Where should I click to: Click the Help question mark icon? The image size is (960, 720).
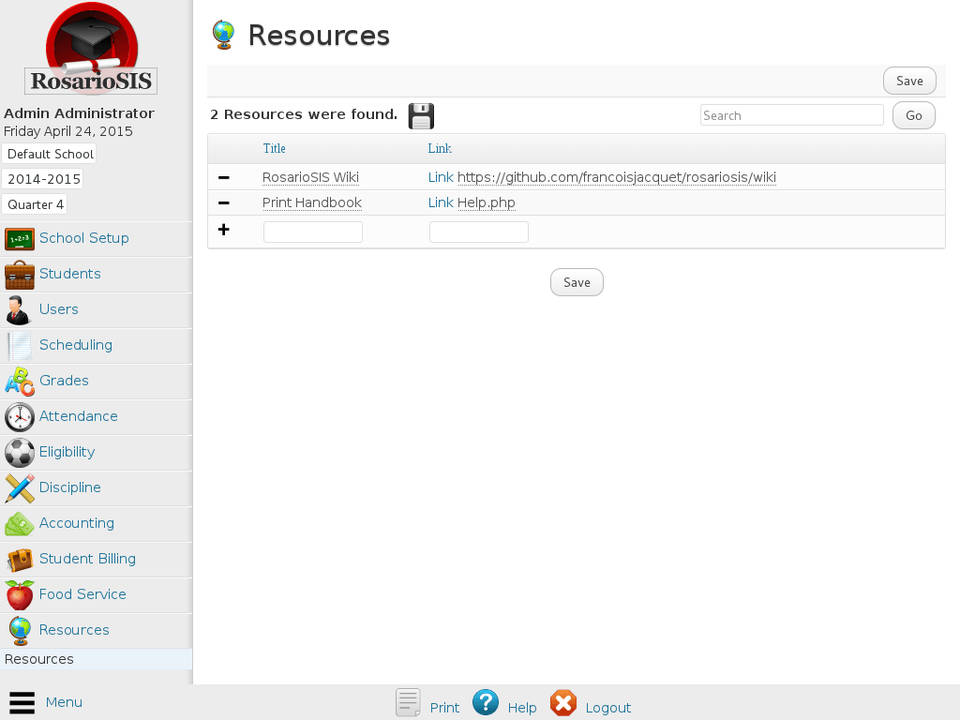(x=486, y=703)
